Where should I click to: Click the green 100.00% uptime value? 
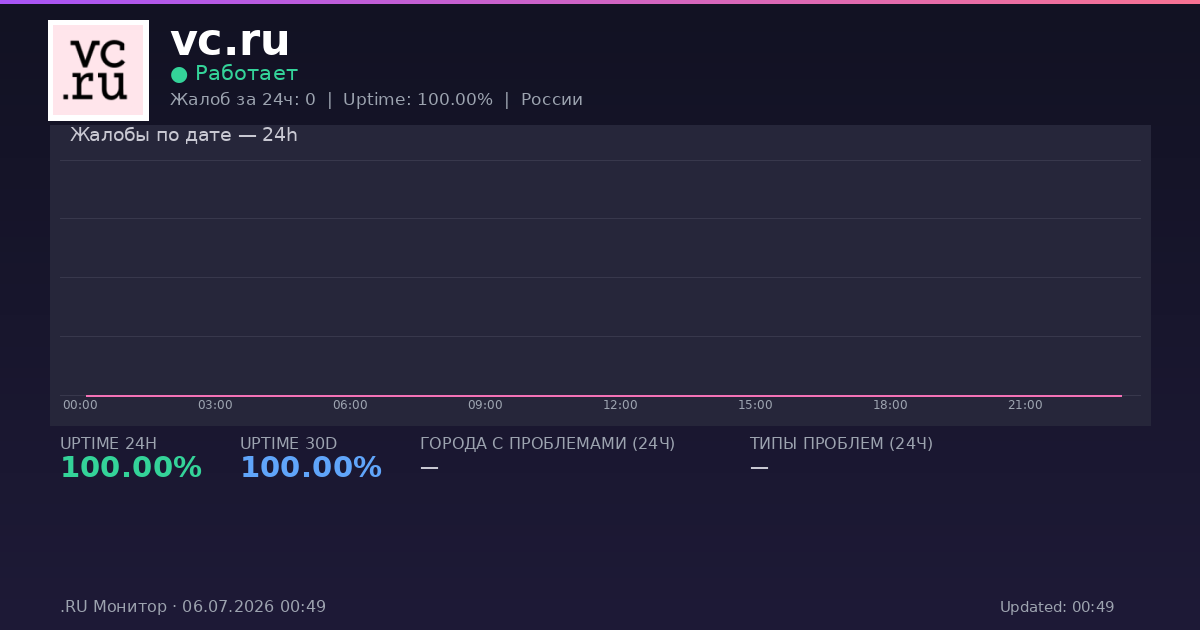(x=131, y=468)
